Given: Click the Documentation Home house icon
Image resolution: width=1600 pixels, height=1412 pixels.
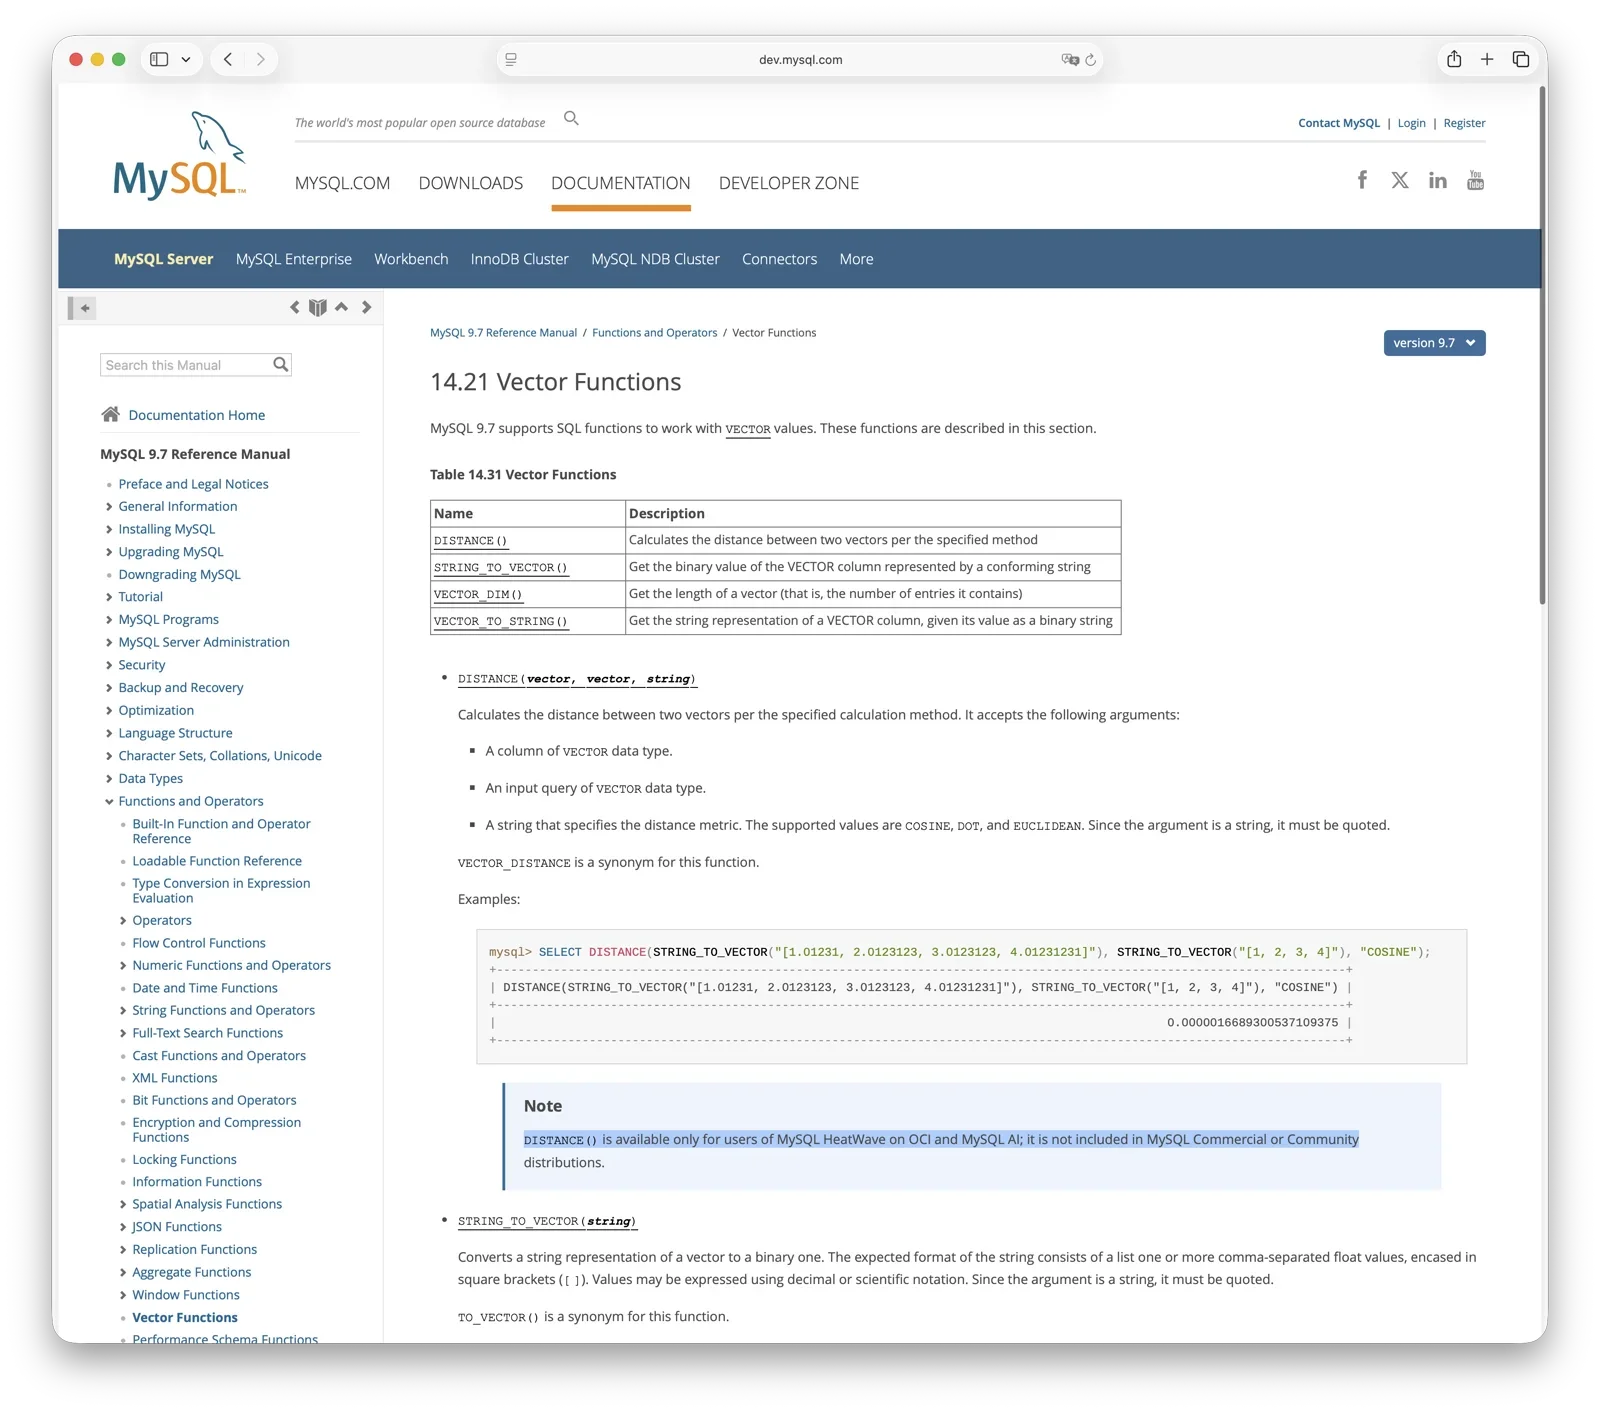Looking at the screenshot, I should (x=110, y=414).
